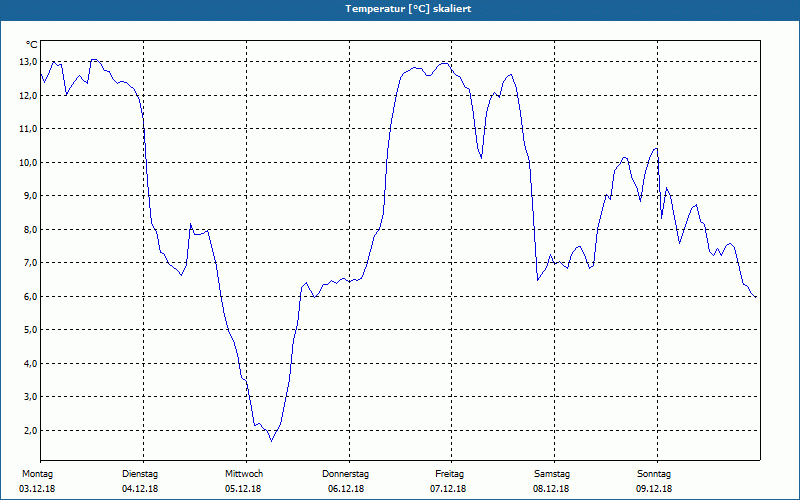Click the Sonntag day label

click(x=654, y=474)
